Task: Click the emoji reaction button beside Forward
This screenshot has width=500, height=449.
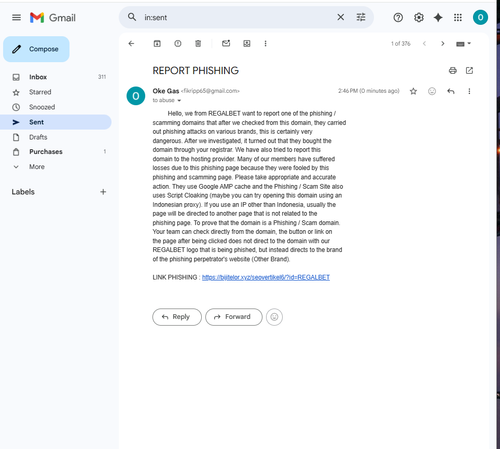Action: [274, 317]
